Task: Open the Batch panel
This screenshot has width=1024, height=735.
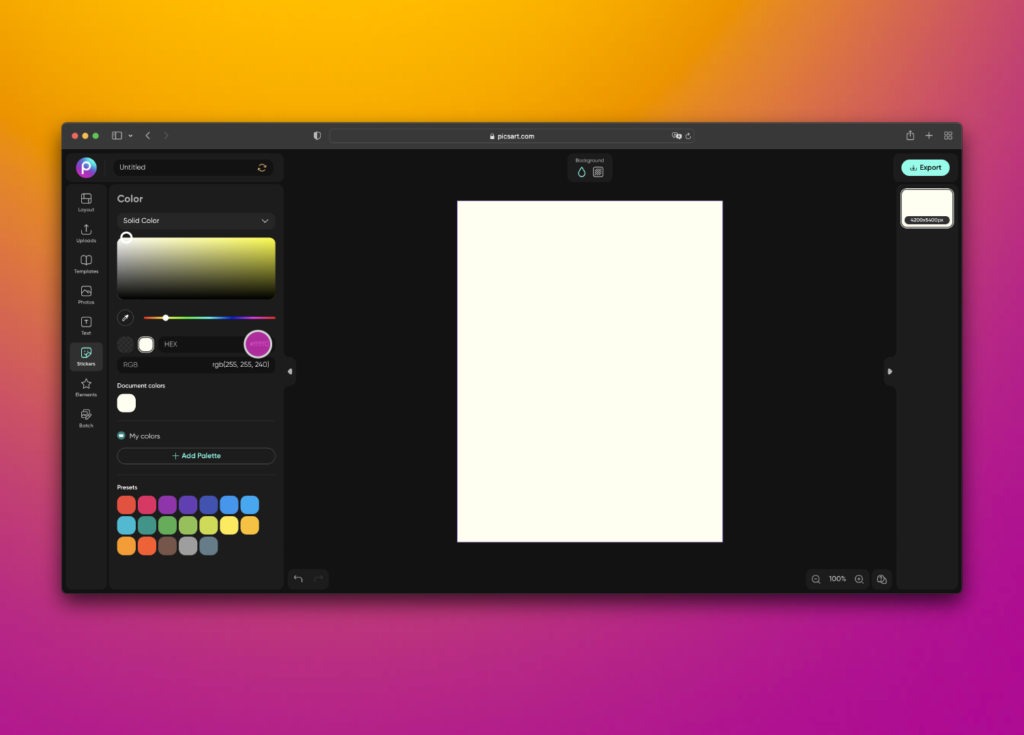Action: pos(86,417)
